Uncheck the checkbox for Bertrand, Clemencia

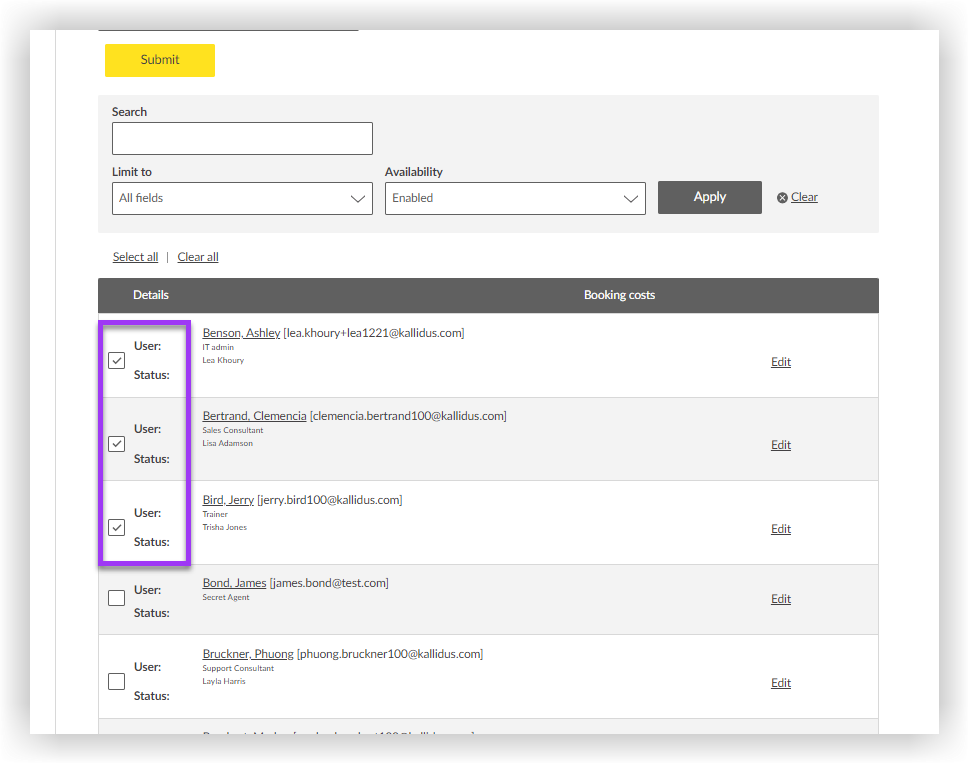tap(116, 443)
